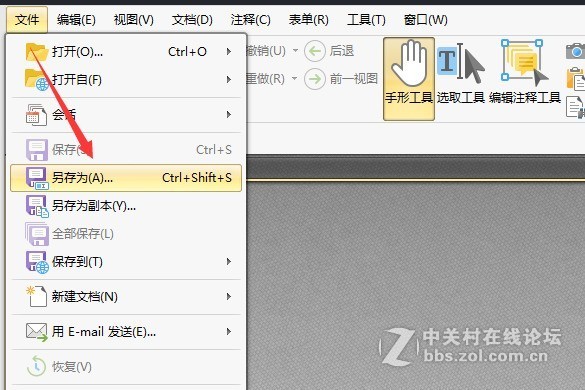Viewport: 585px width, 390px height.
Task: Select the 选取工具 selection tool
Action: 461,73
